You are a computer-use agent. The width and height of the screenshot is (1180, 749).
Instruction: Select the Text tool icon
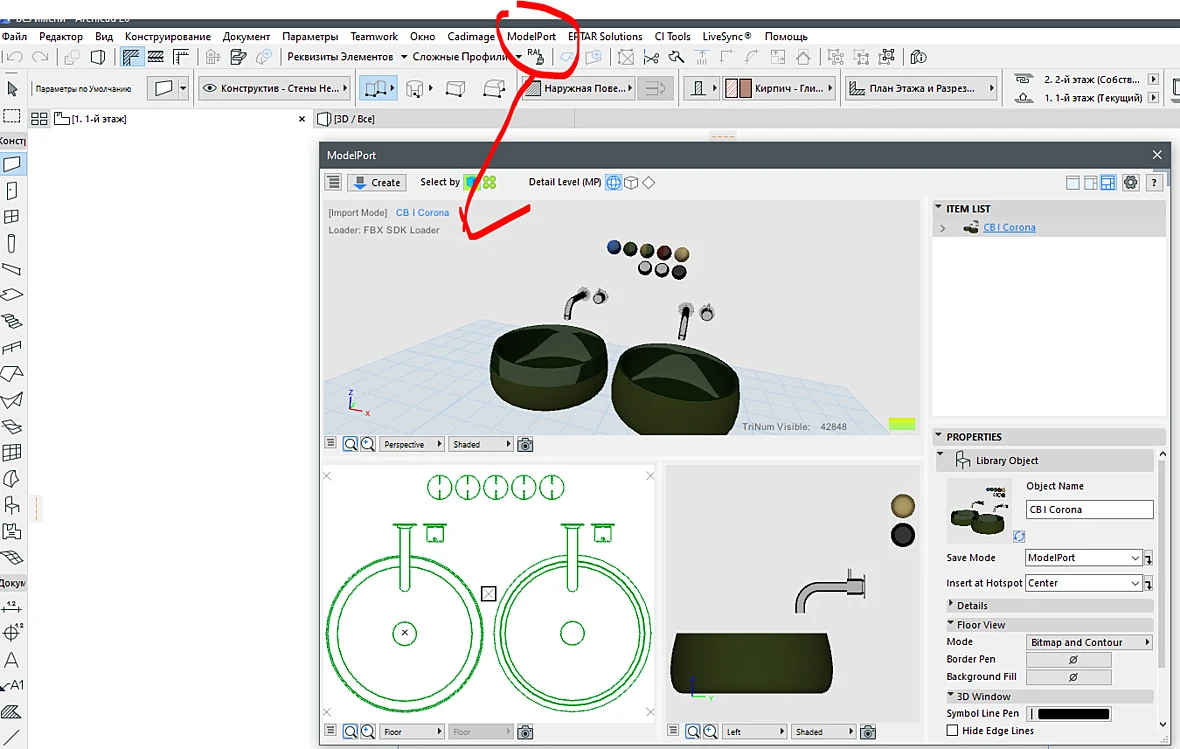click(12, 660)
